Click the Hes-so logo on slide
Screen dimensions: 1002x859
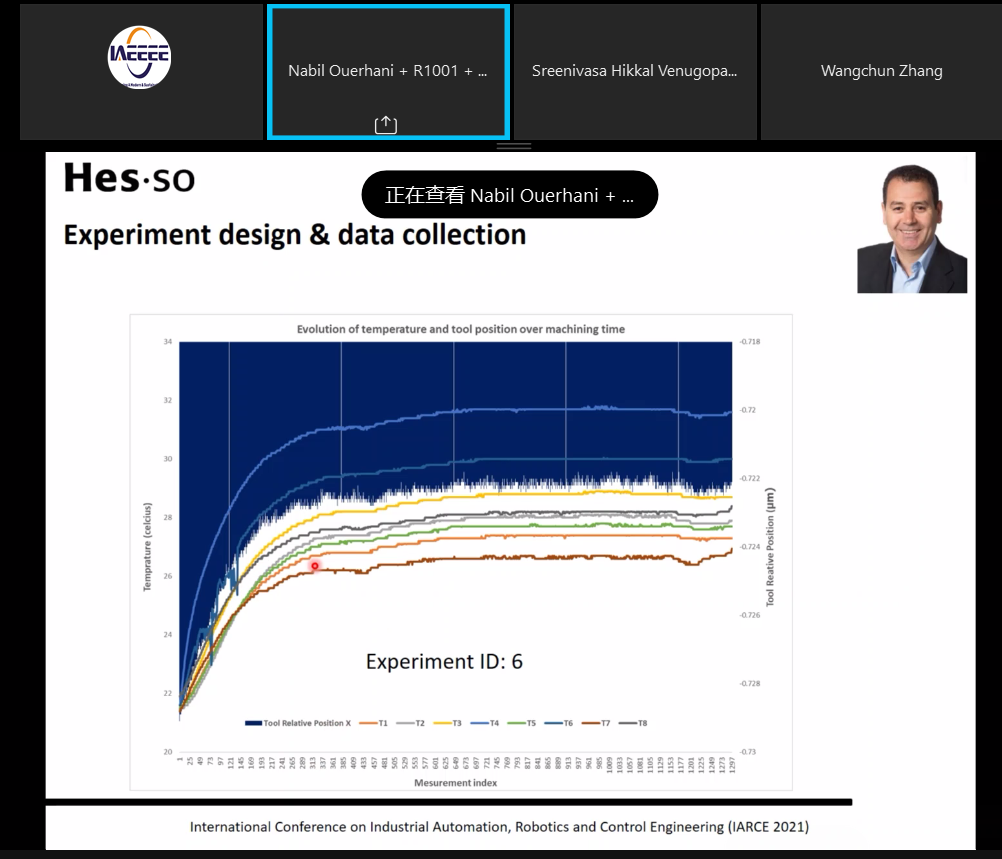tap(129, 179)
